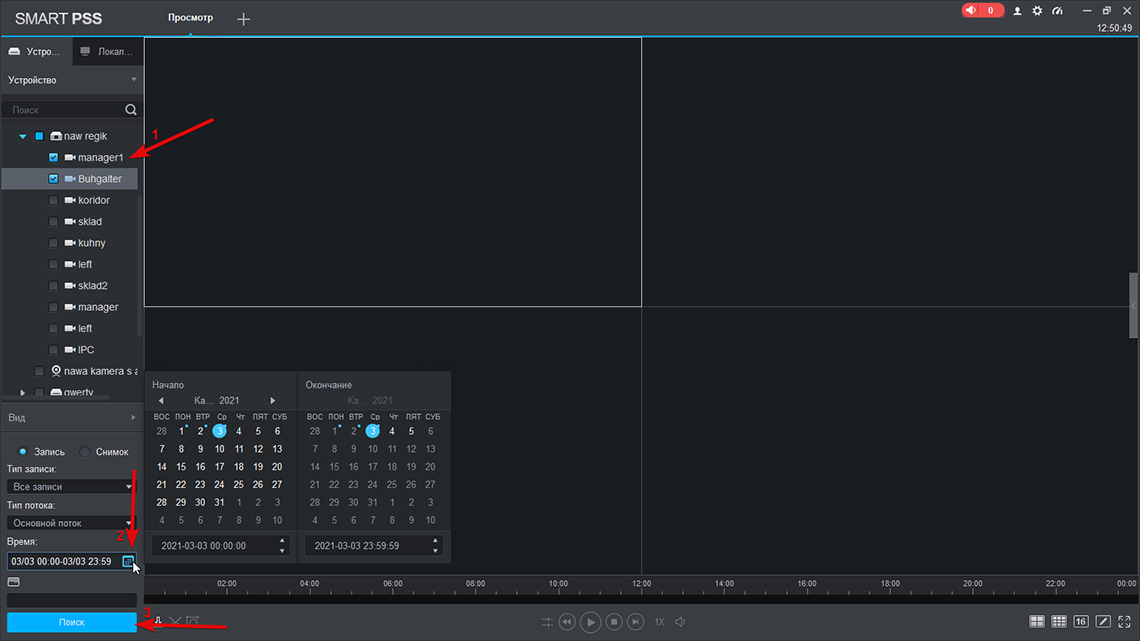
Task: Open the system status gauge icon
Action: coord(1057,11)
